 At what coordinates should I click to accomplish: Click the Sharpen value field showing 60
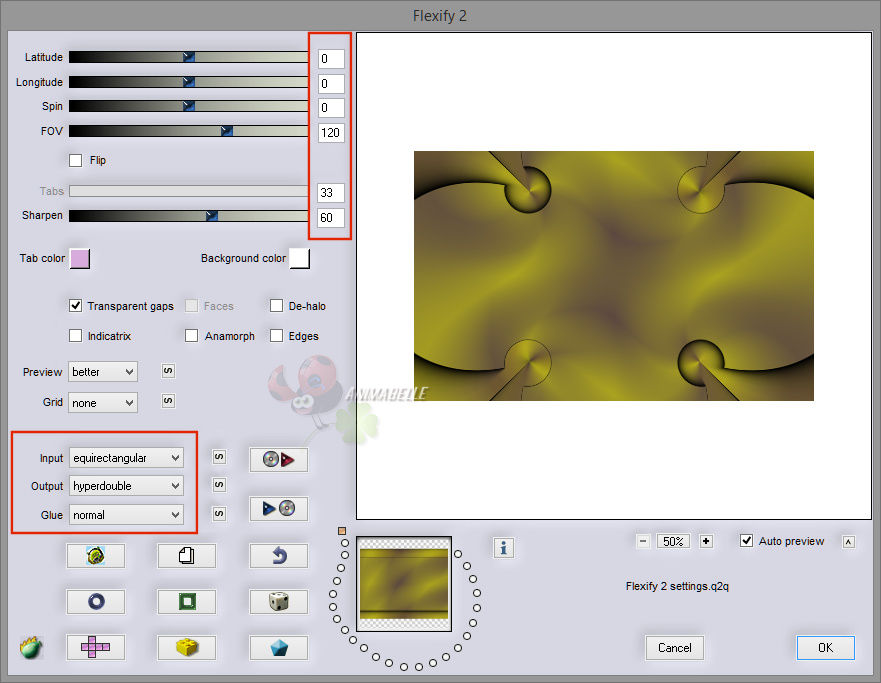331,217
